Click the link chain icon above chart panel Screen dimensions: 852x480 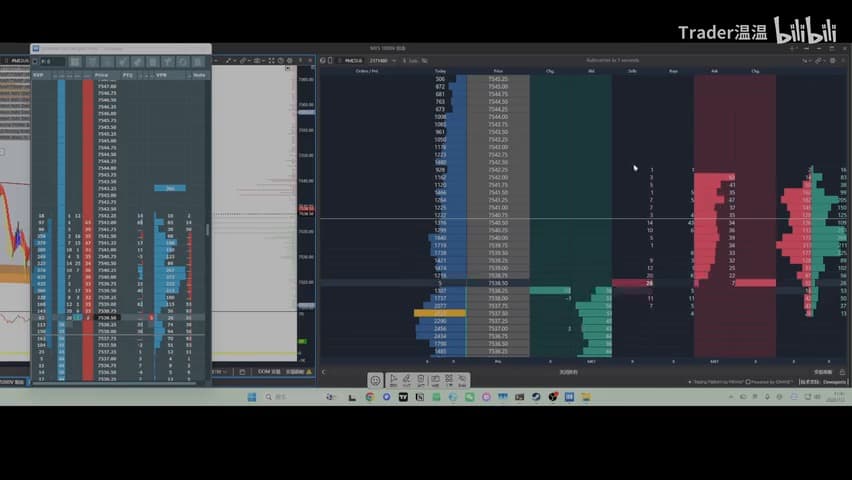tap(243, 60)
